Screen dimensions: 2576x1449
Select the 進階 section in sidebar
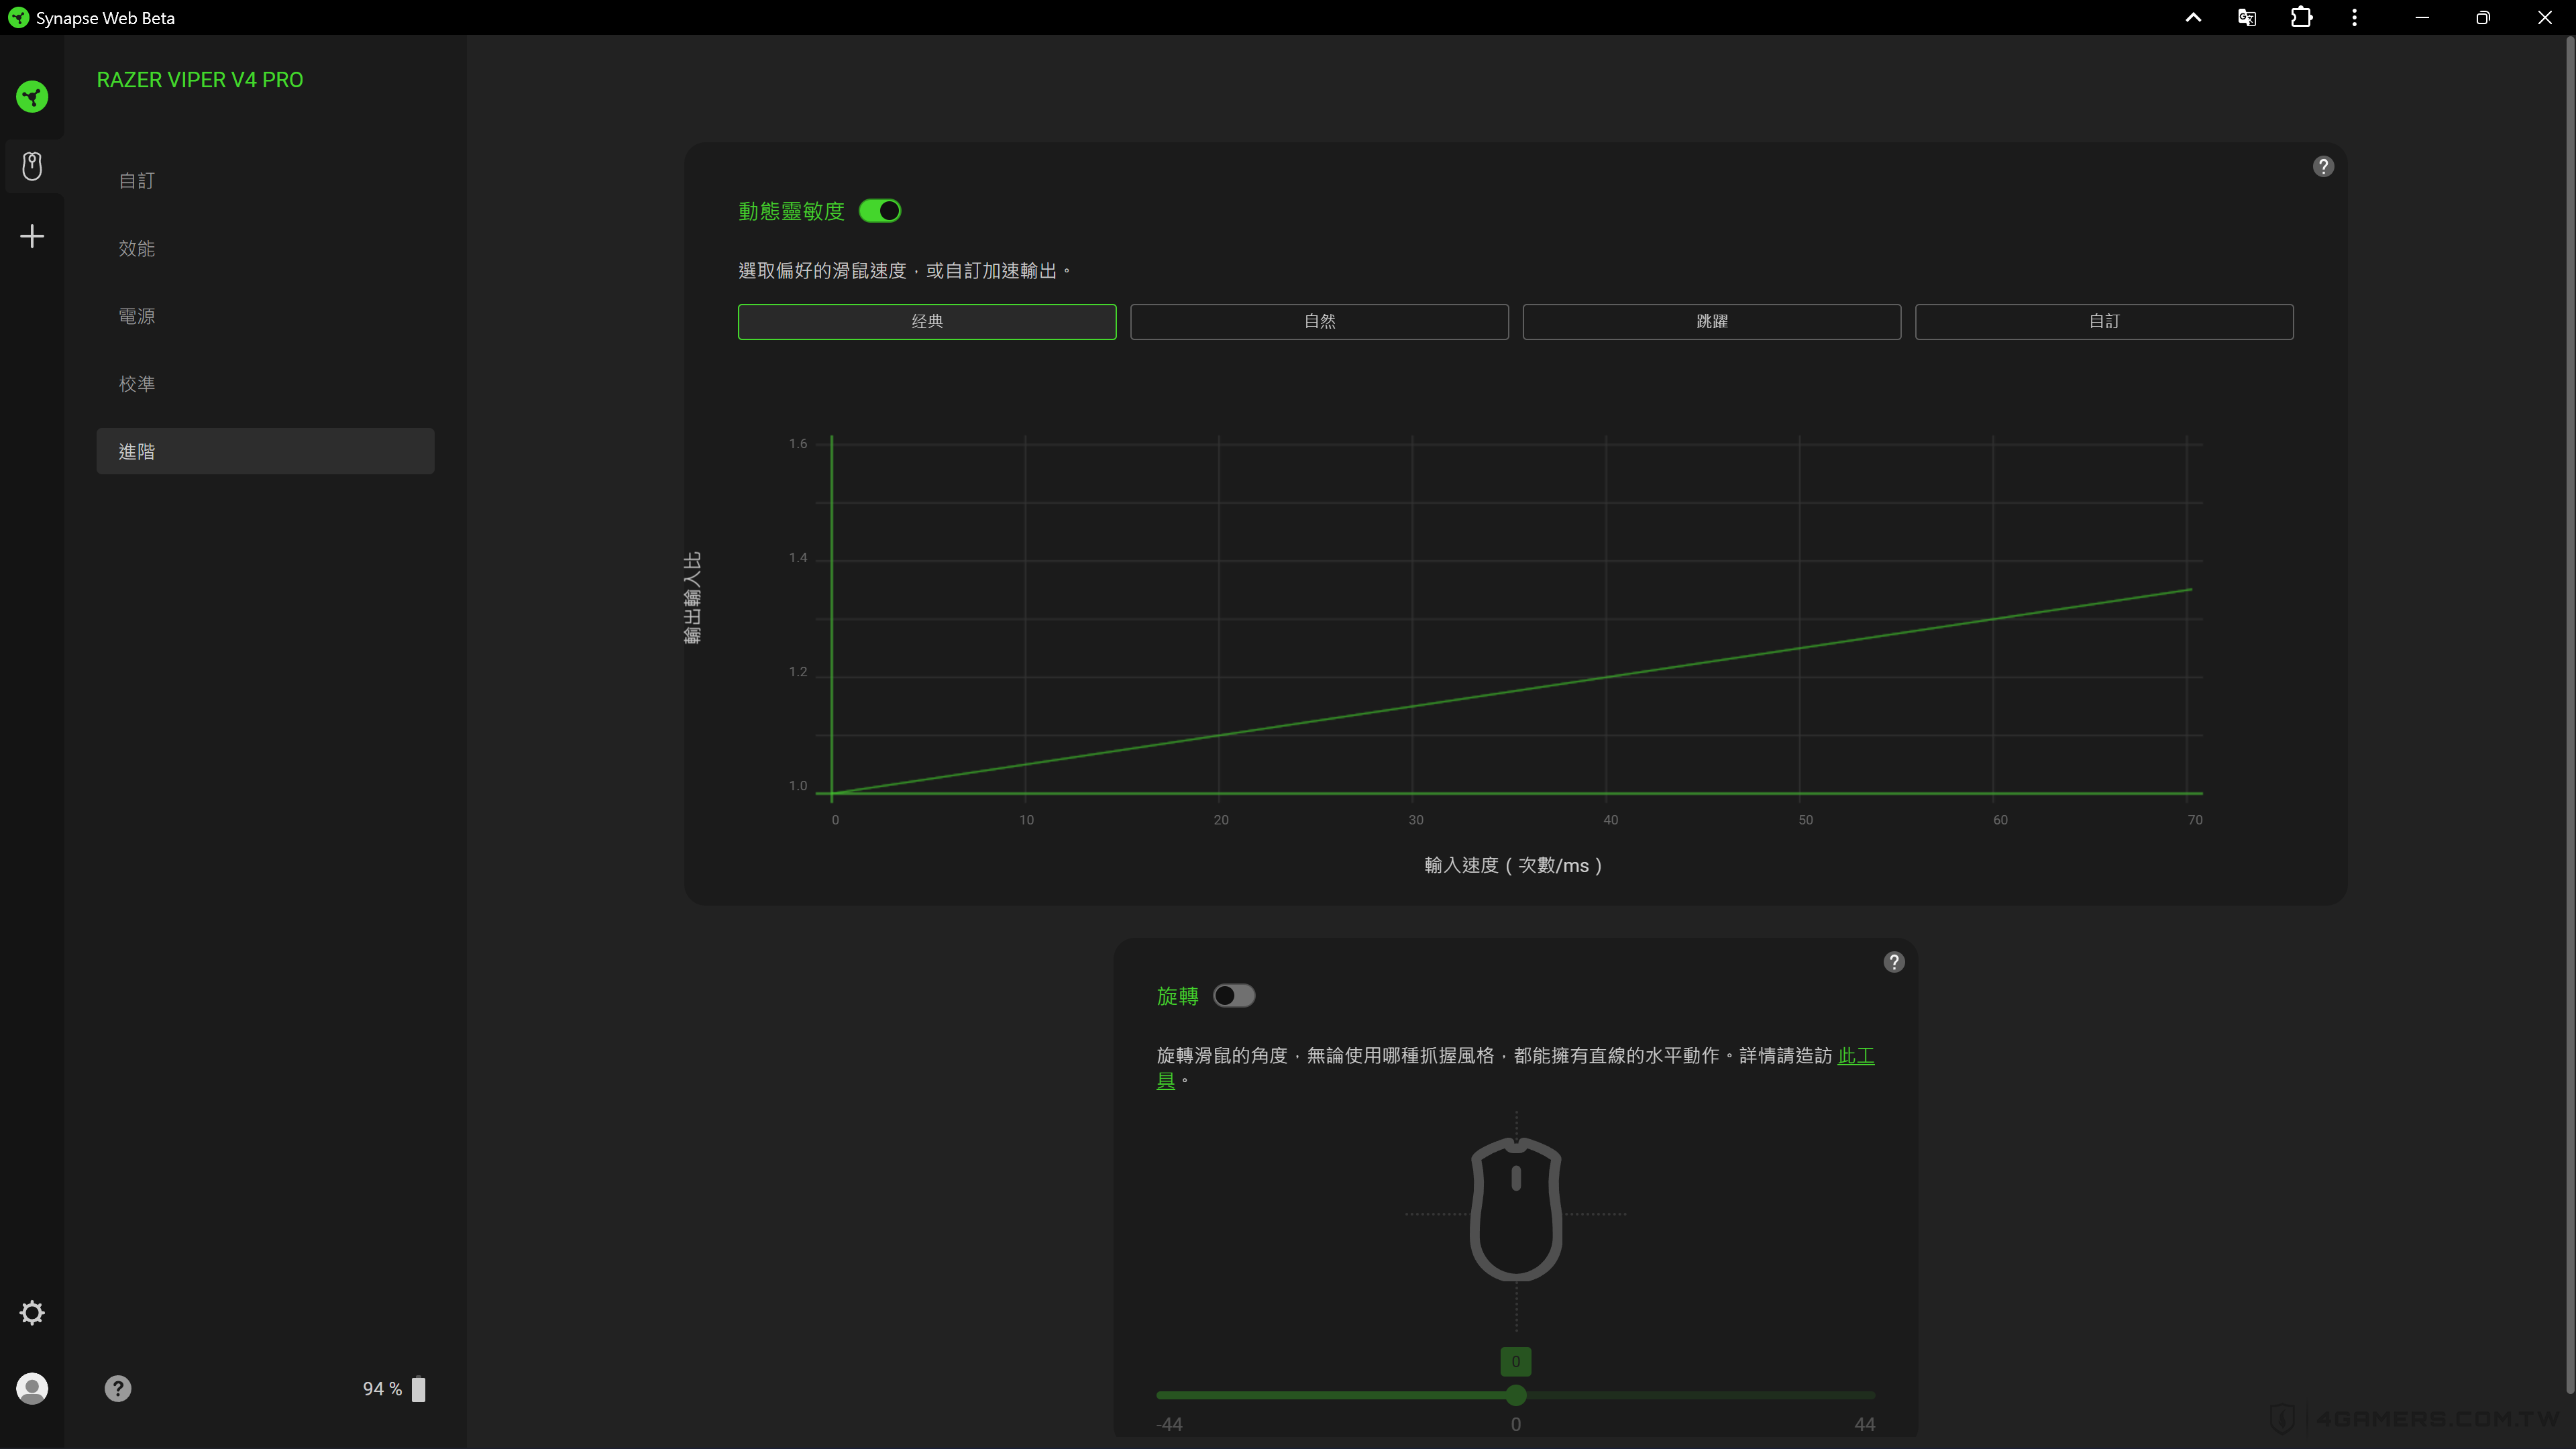(265, 451)
